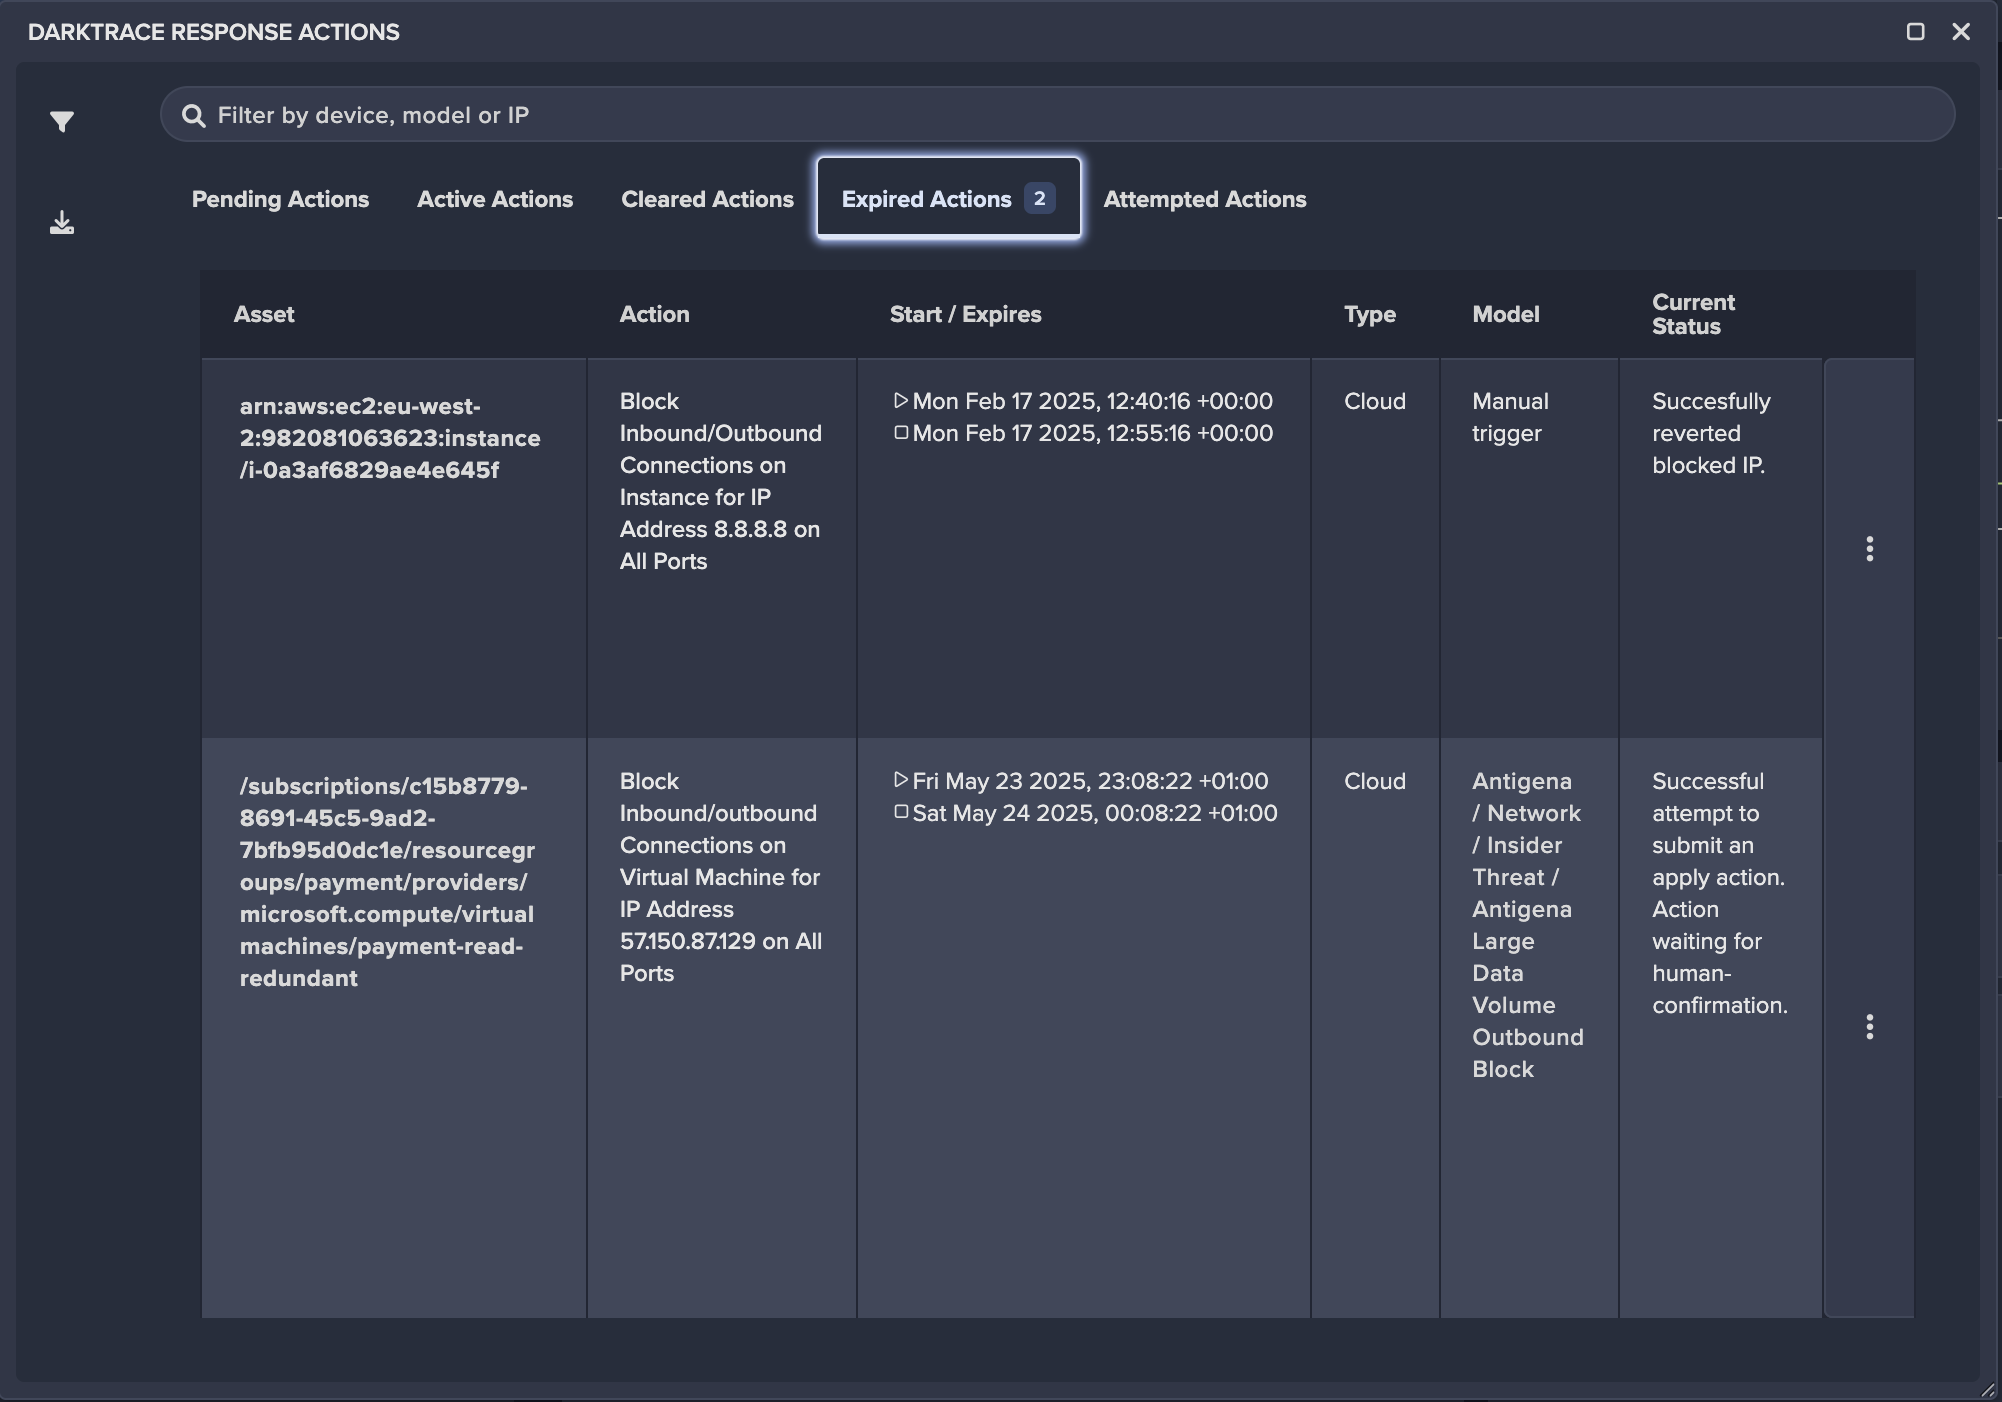Select the payment-read-redundant subscription asset
Screen dimensions: 2002x1402
tap(387, 882)
